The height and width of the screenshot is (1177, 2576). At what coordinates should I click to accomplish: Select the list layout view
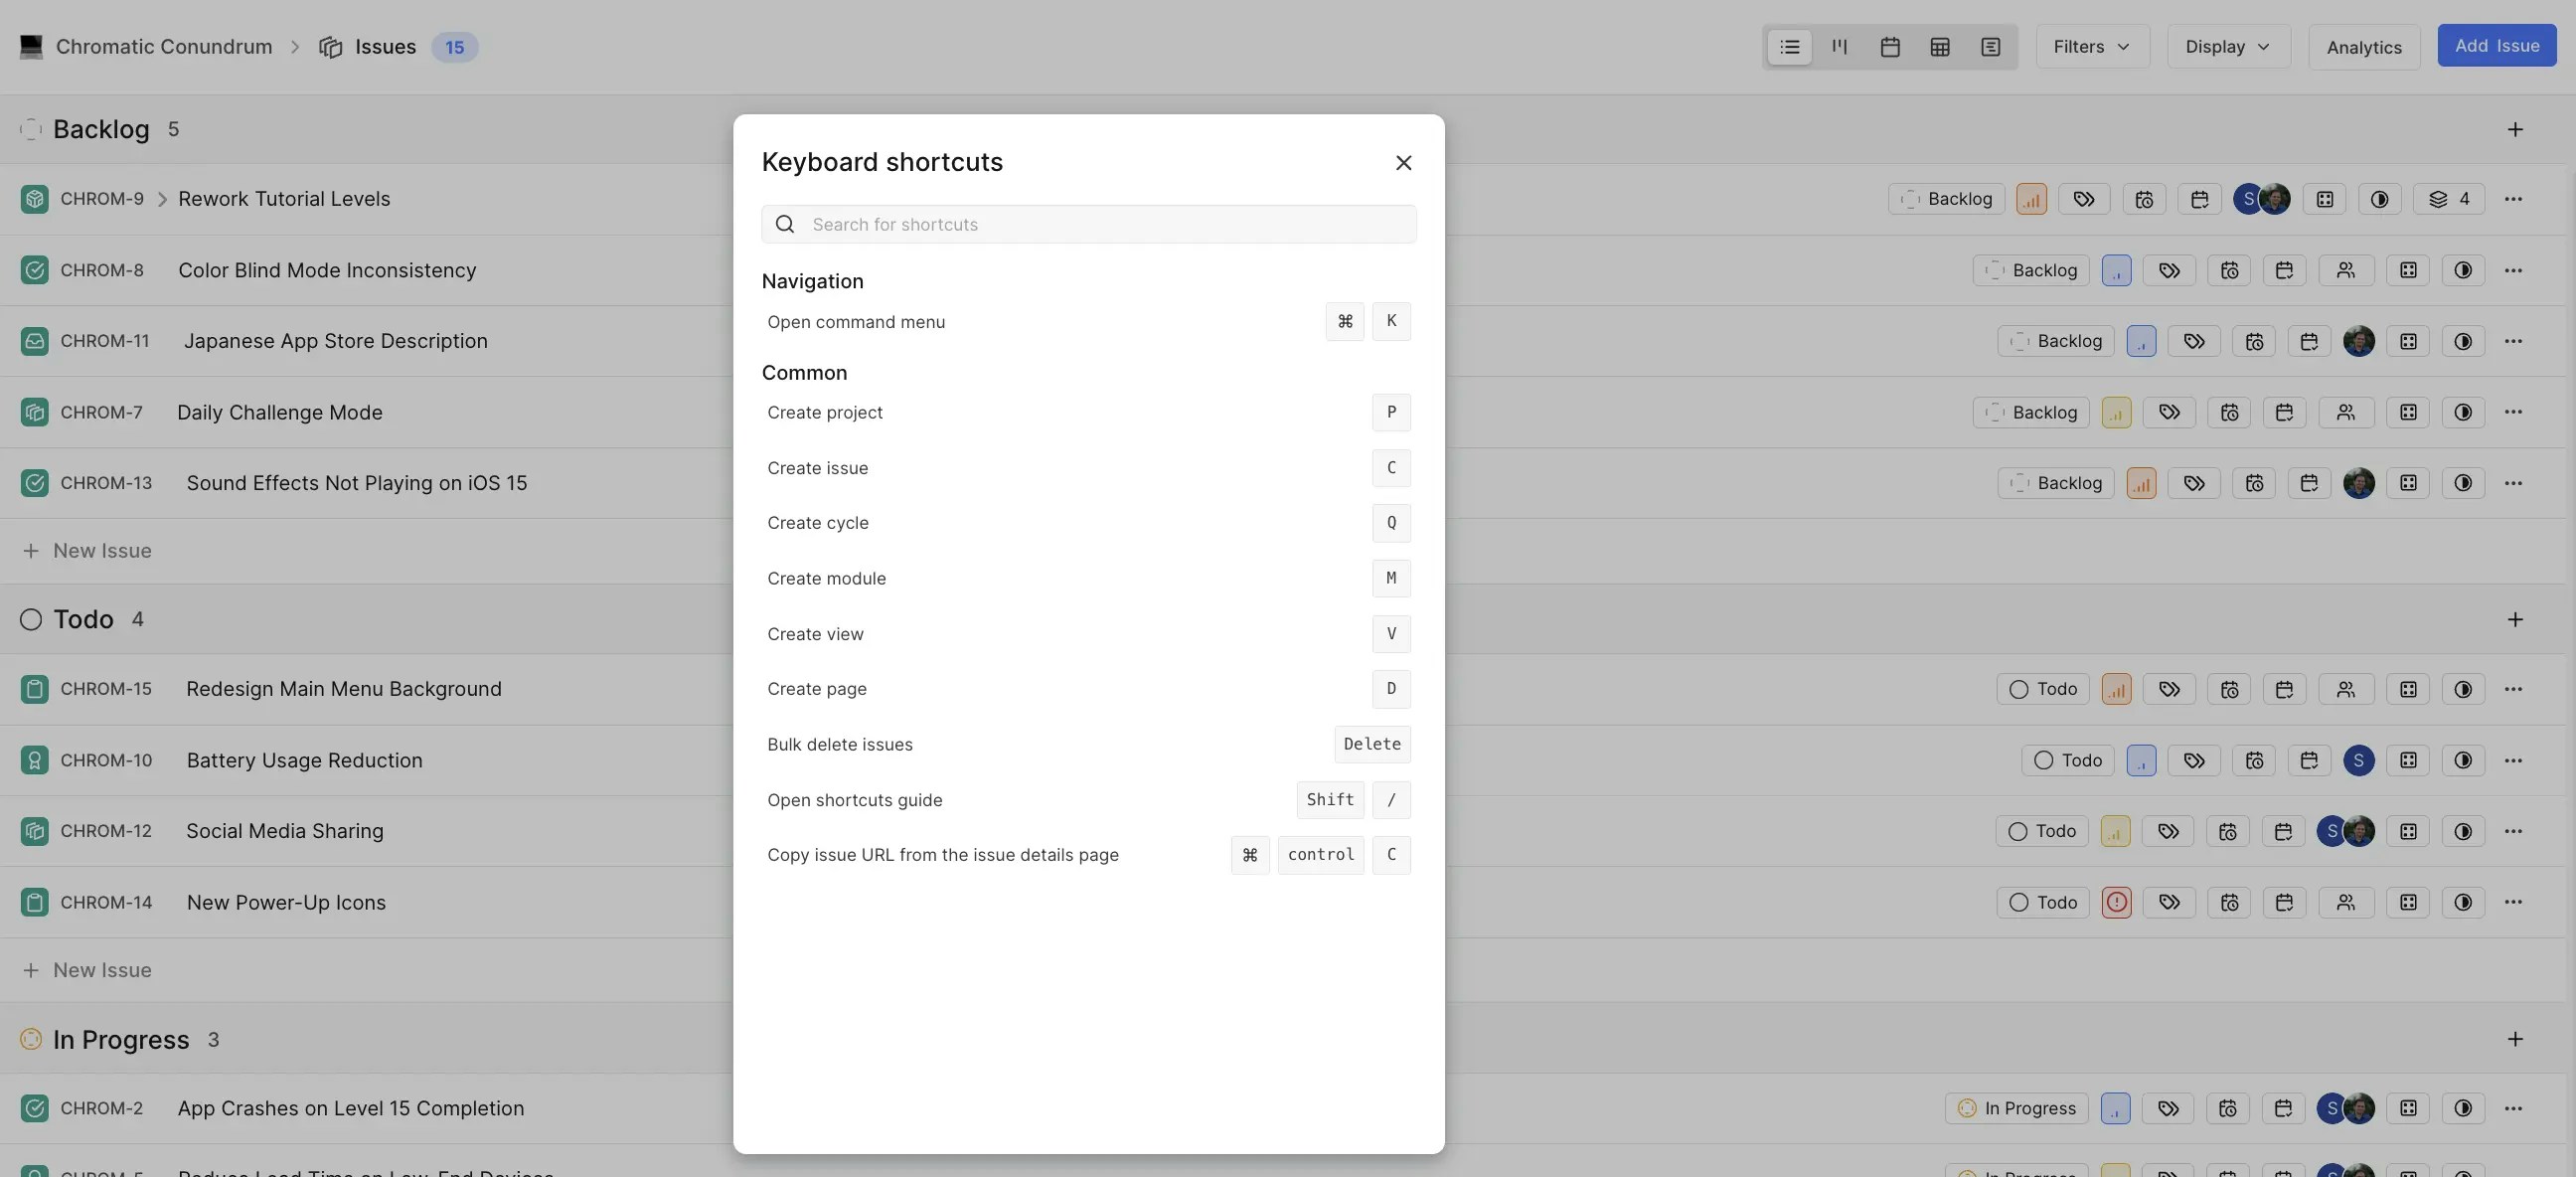1789,47
